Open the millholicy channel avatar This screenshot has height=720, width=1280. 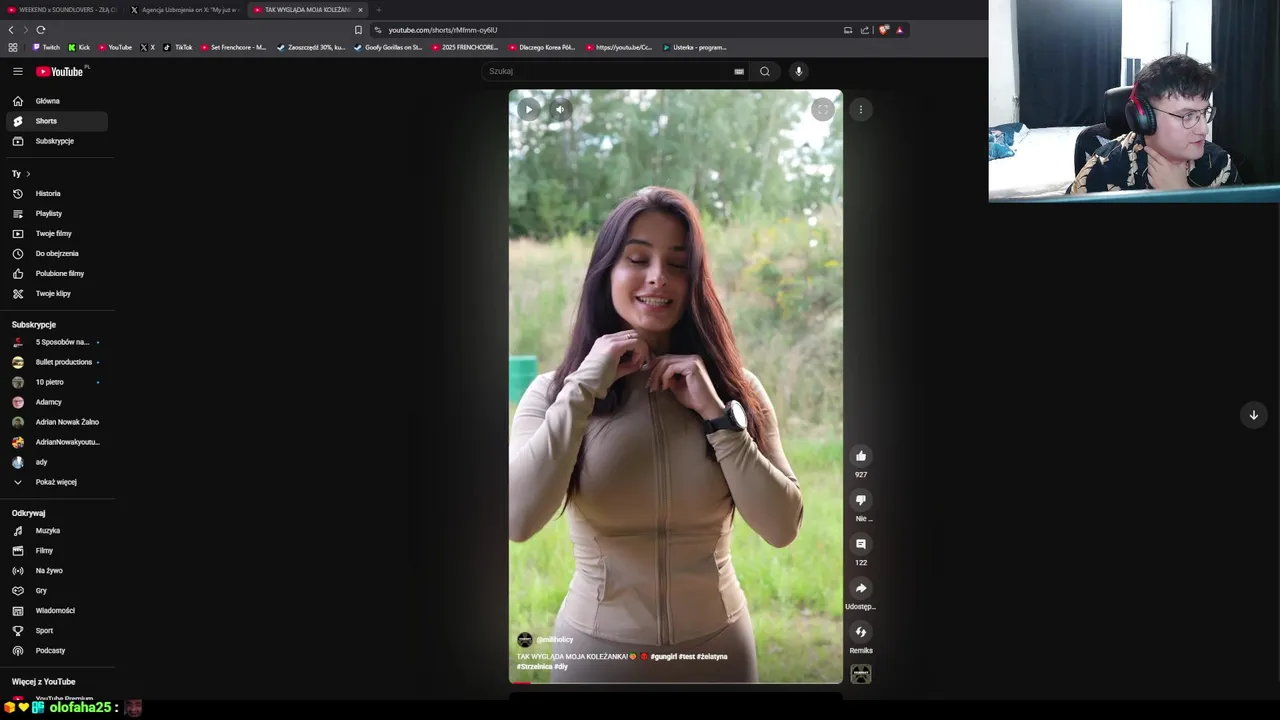524,640
